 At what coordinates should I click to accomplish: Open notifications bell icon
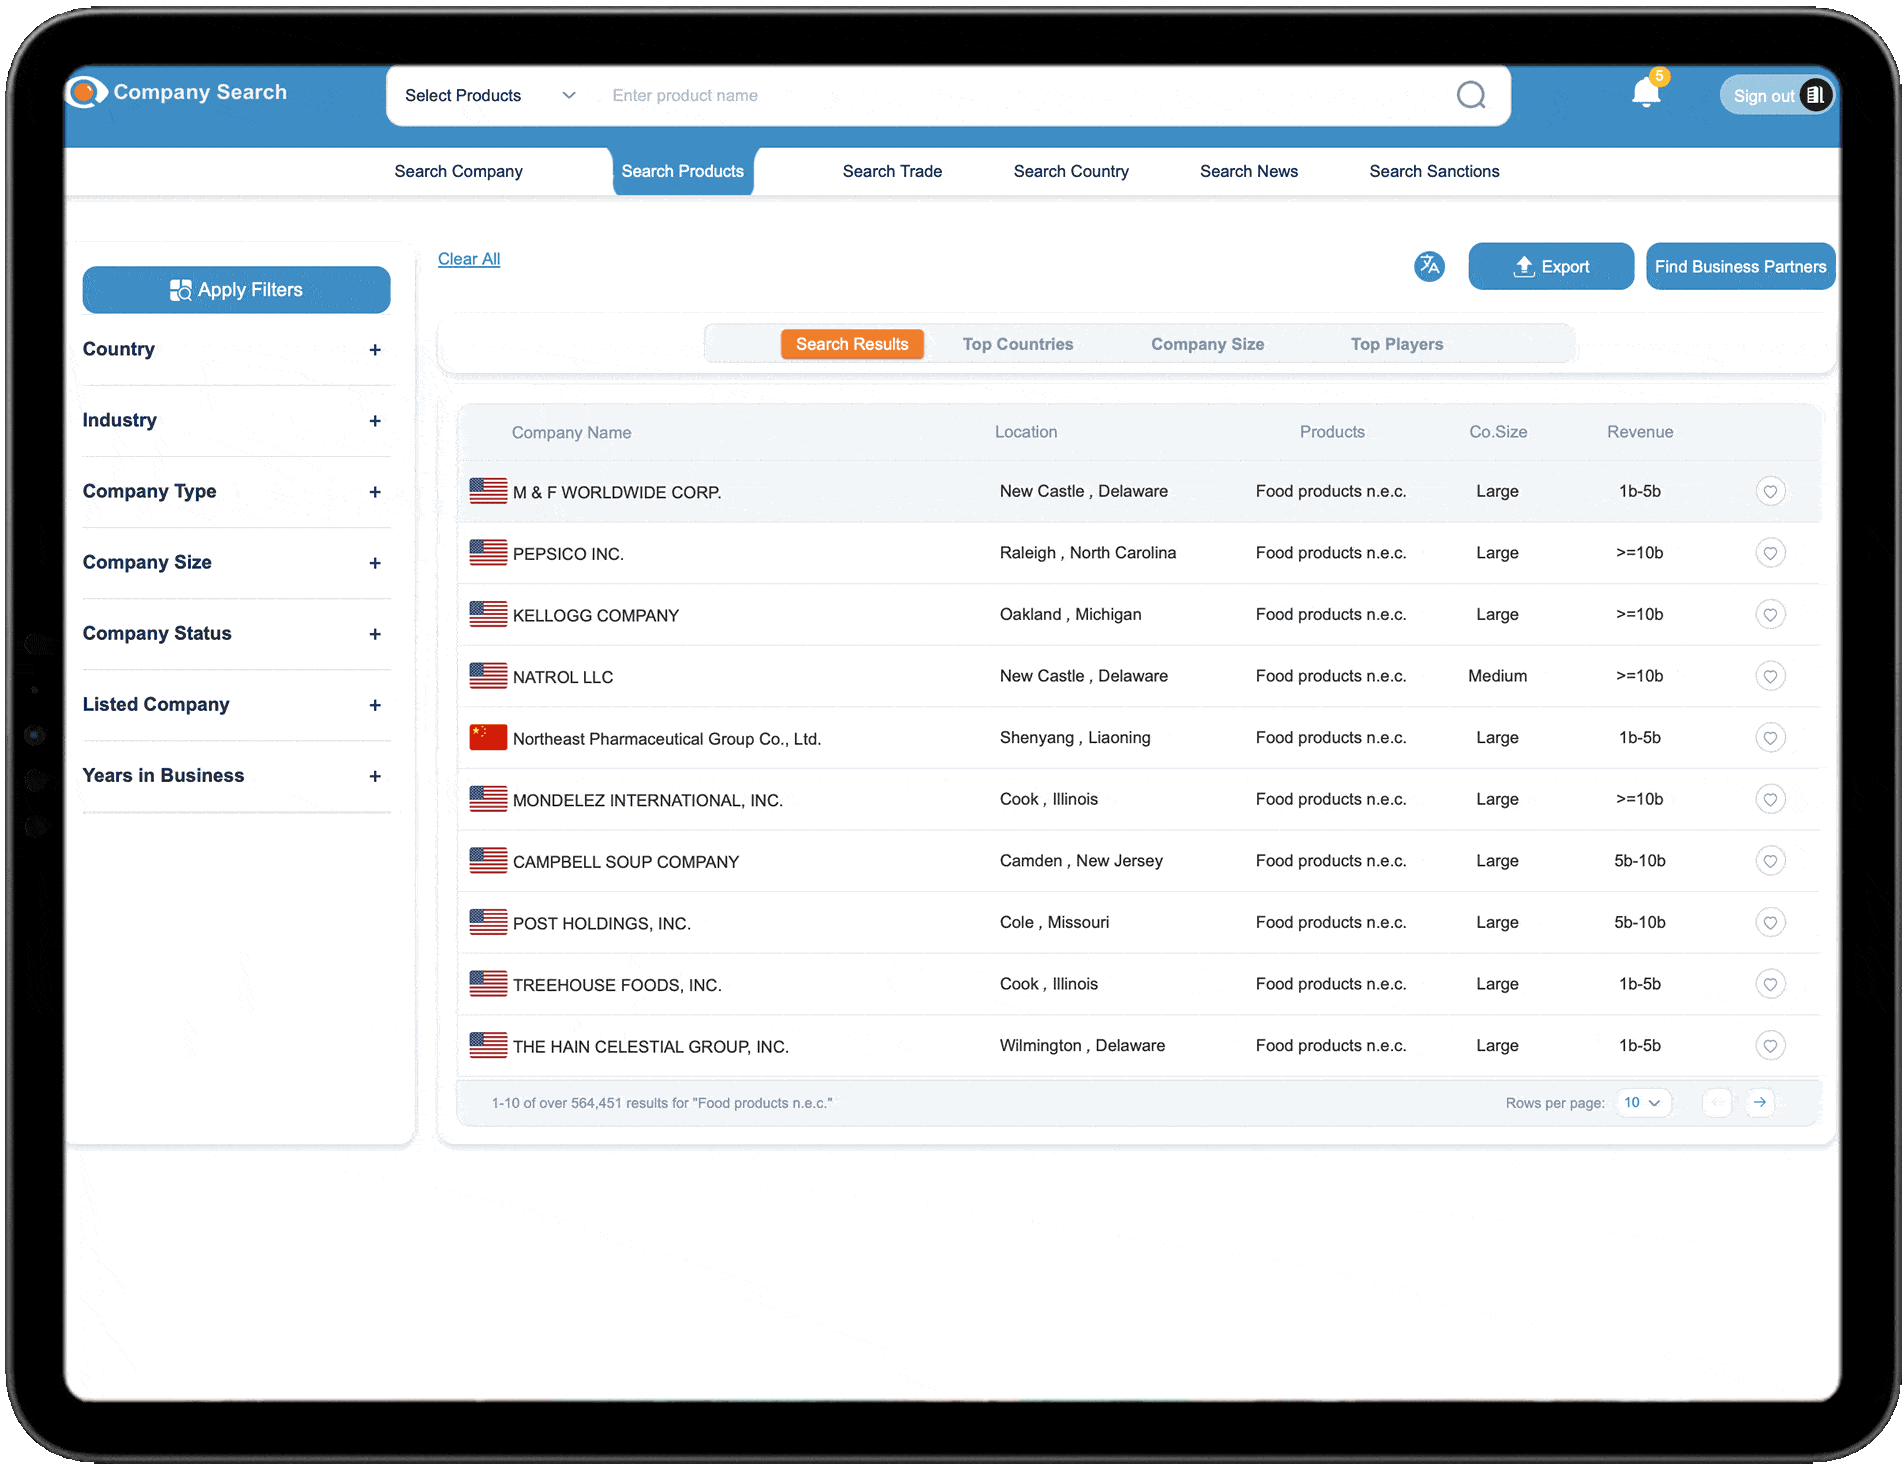(x=1645, y=93)
